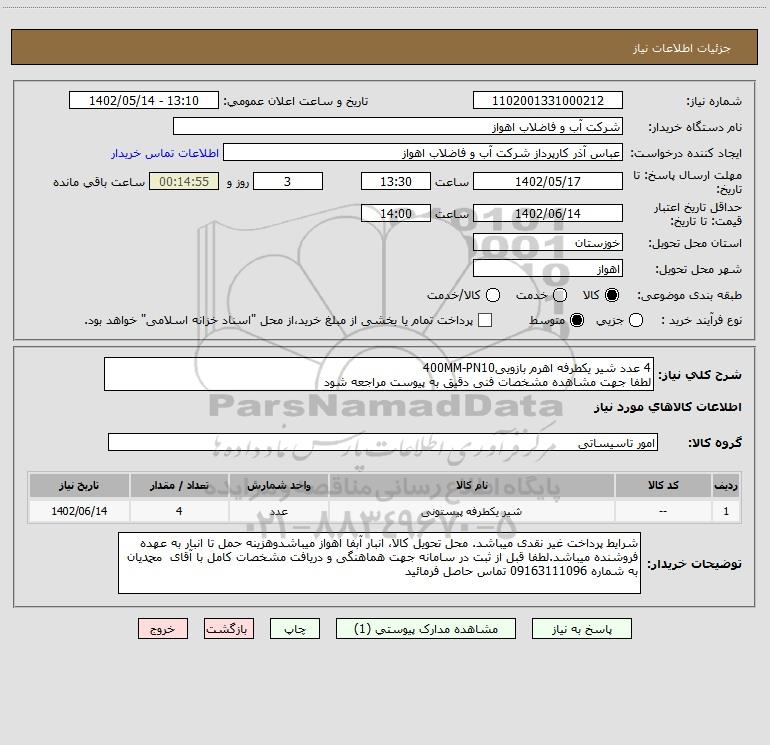Click the remaining days field showing 3
The image size is (770, 745).
click(x=288, y=181)
